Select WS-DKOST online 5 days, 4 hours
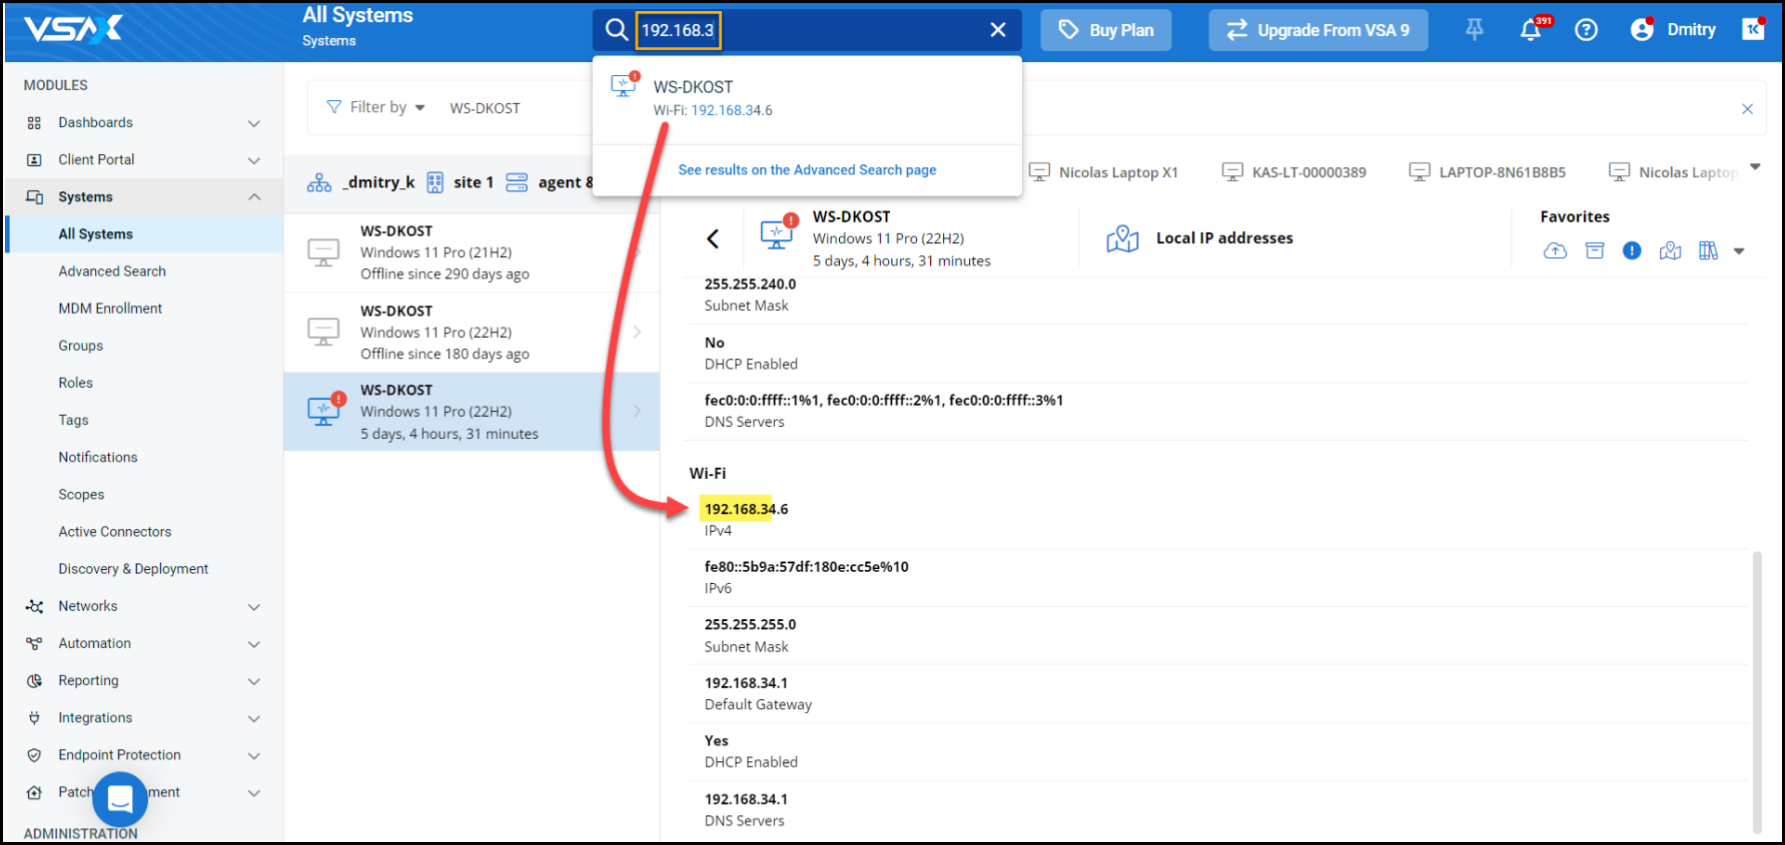Screen dimensions: 1785x845 pyautogui.click(x=471, y=412)
